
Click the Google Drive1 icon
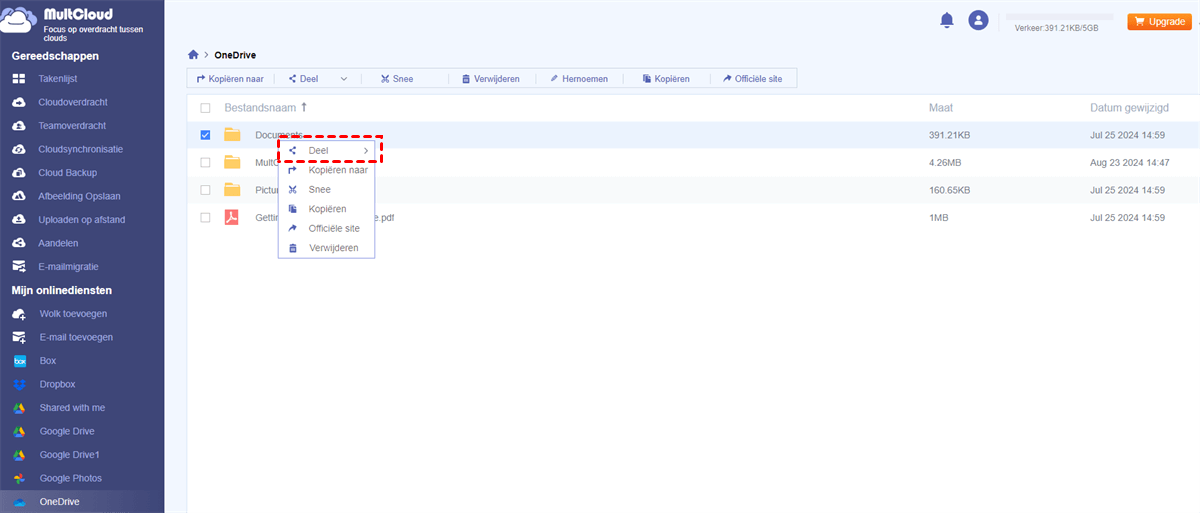click(x=19, y=455)
